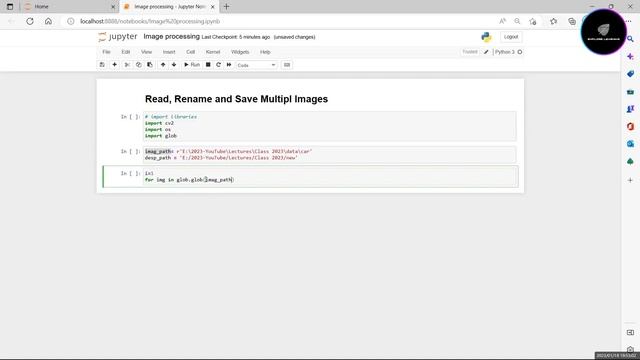Click the Last Checkpoint text

(x=236, y=37)
